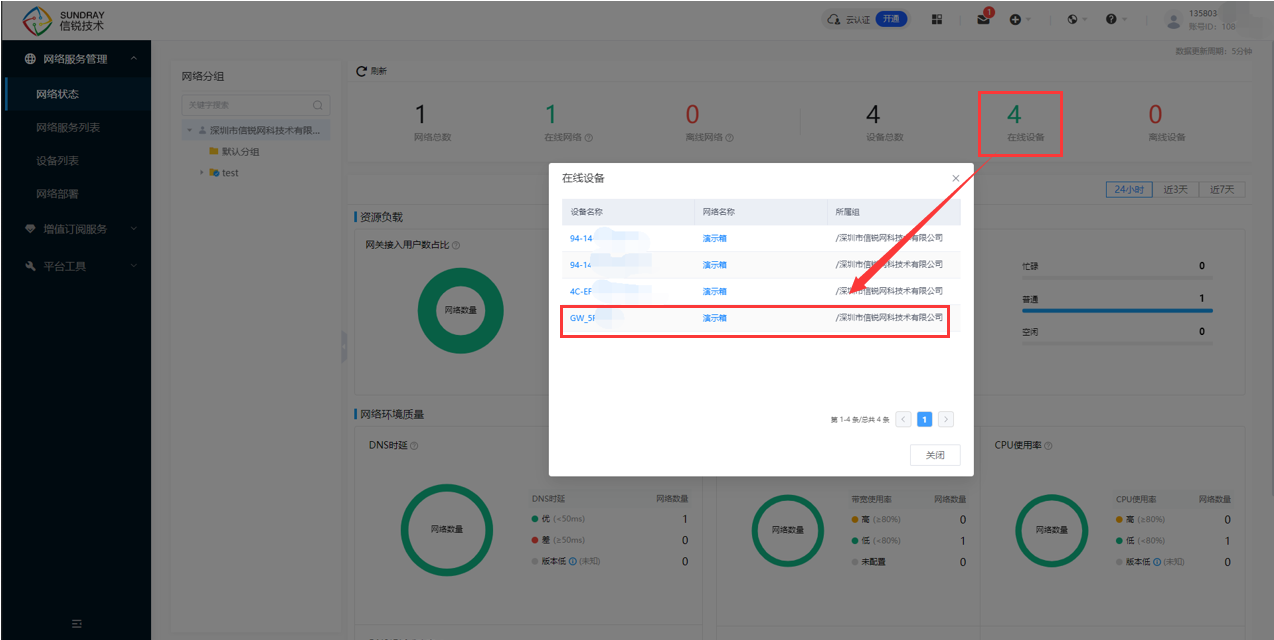This screenshot has height=640, width=1274.
Task: Click the refresh (刷新) icon
Action: [x=362, y=71]
